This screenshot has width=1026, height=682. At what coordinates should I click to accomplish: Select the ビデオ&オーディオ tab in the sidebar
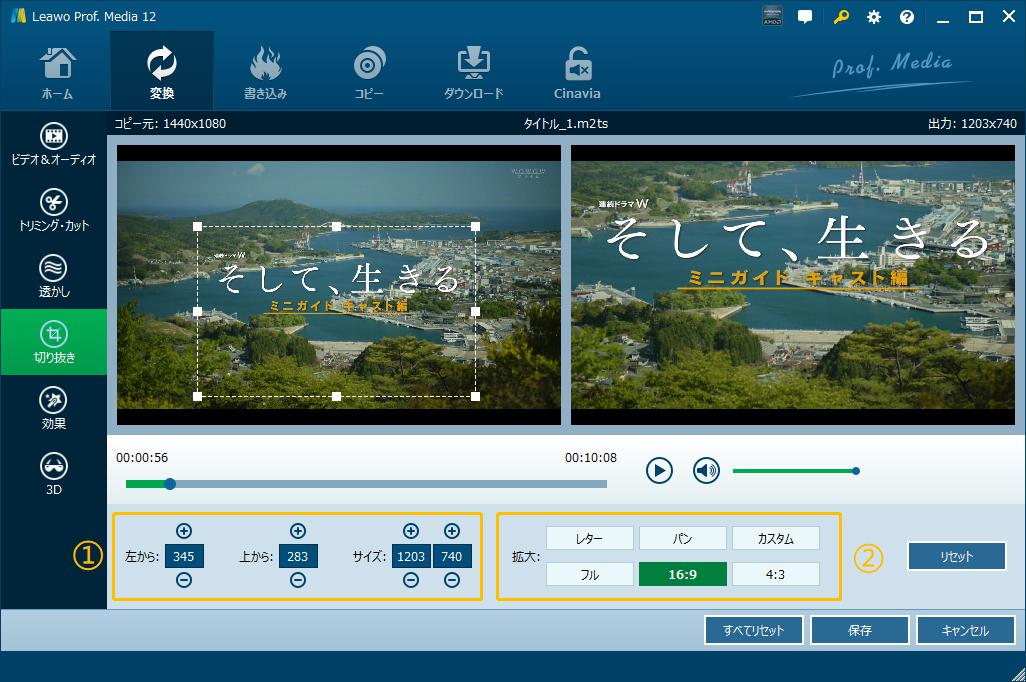tap(54, 144)
